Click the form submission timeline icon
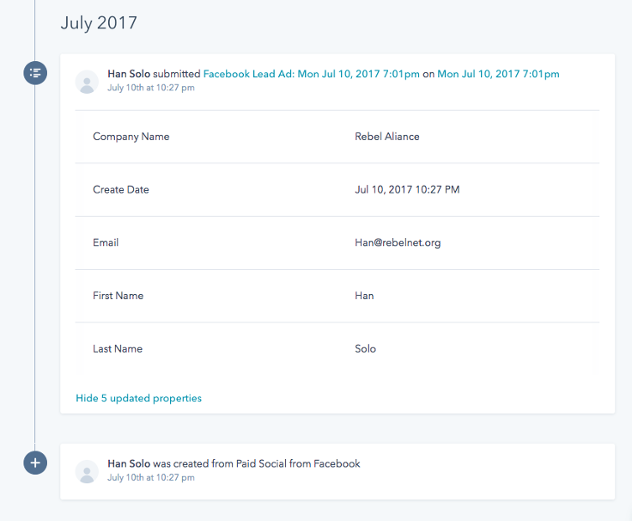The image size is (632, 521). click(35, 73)
